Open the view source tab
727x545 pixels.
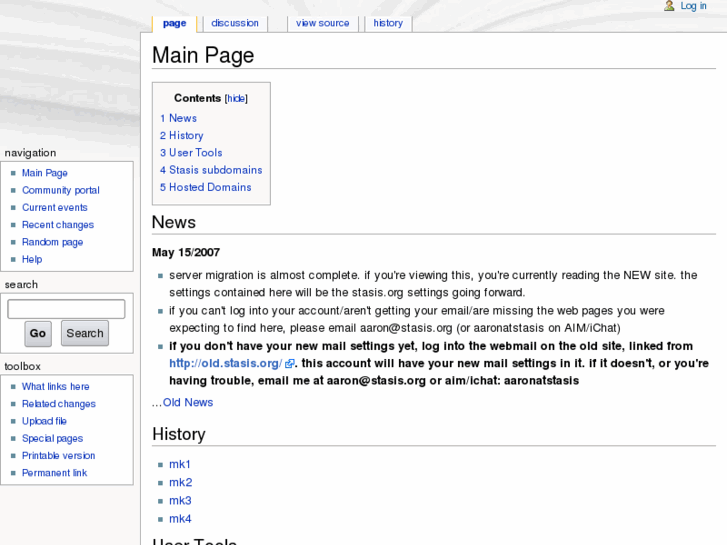(323, 23)
